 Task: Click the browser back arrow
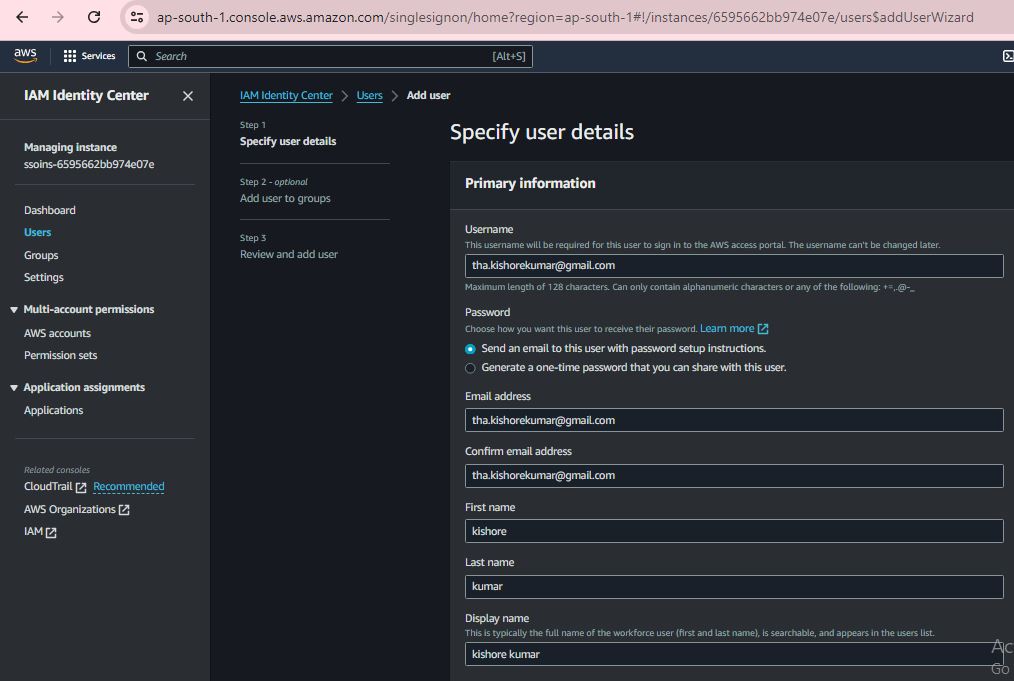pyautogui.click(x=22, y=17)
